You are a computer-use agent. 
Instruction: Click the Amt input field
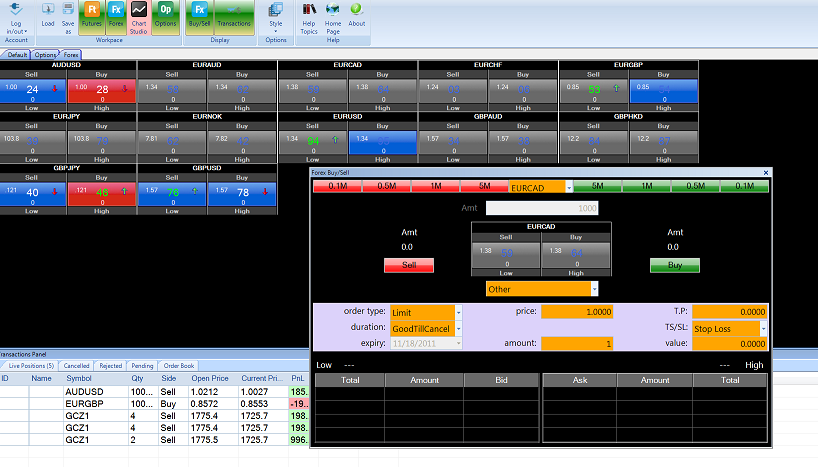(542, 208)
